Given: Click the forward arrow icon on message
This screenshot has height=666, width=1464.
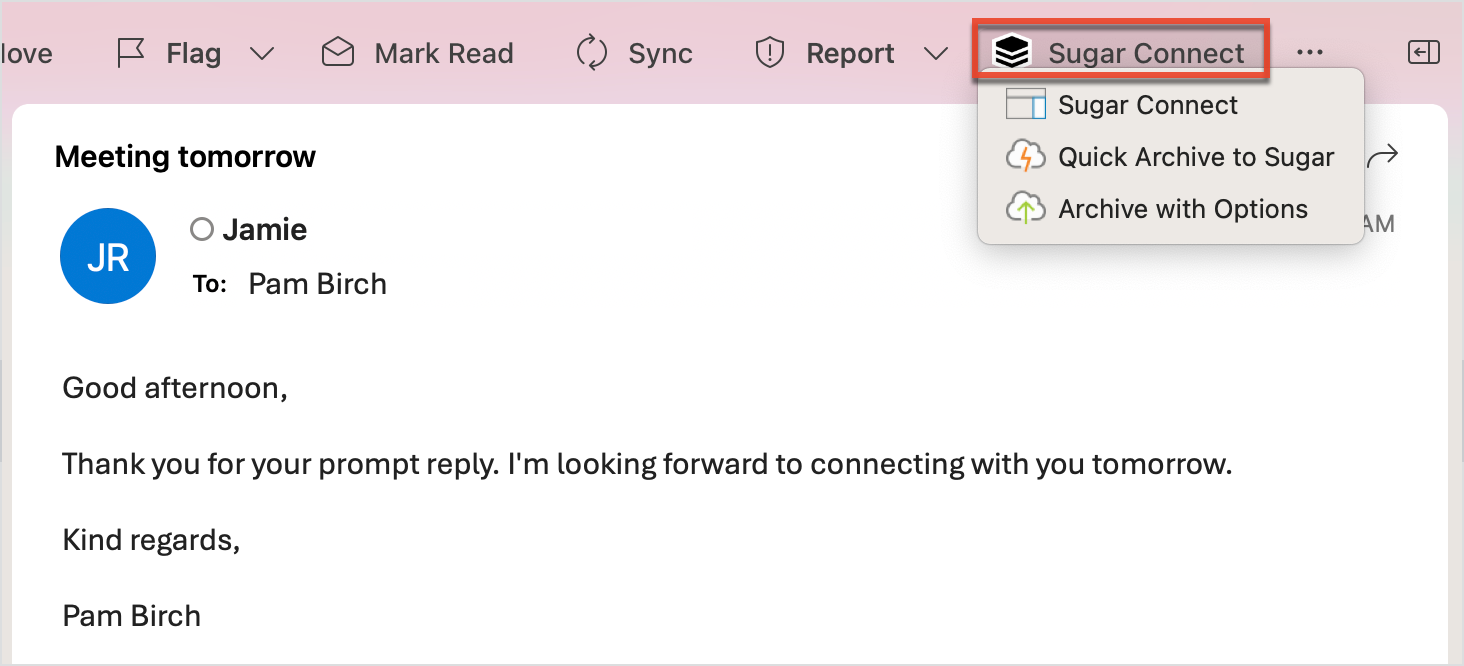Looking at the screenshot, I should (1382, 156).
